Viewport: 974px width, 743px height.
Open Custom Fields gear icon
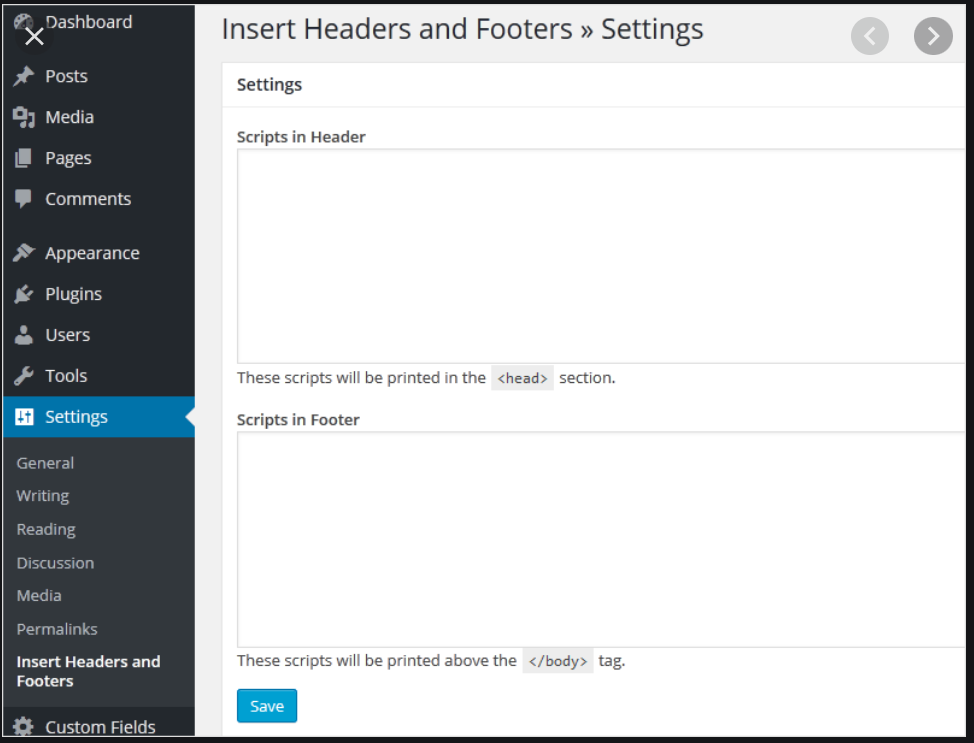[x=24, y=726]
